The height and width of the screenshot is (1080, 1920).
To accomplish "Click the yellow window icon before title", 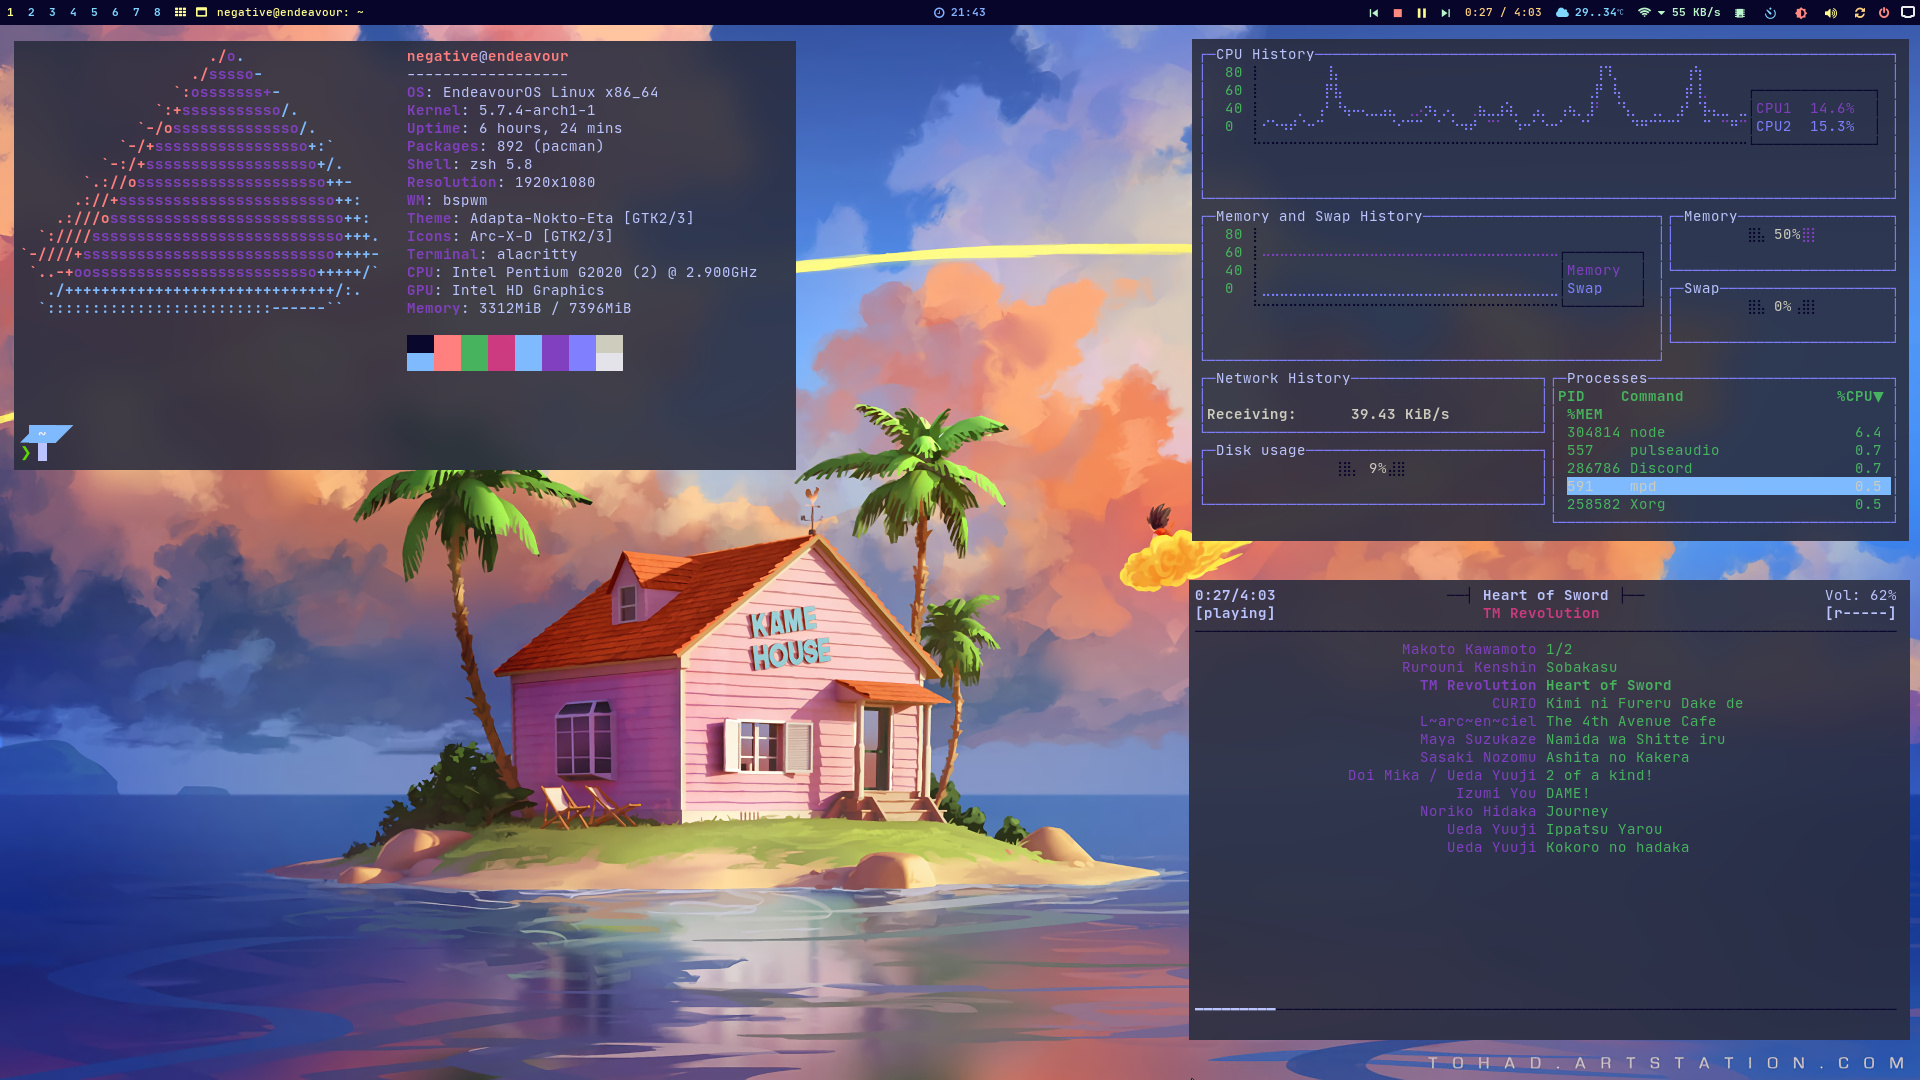I will [201, 12].
